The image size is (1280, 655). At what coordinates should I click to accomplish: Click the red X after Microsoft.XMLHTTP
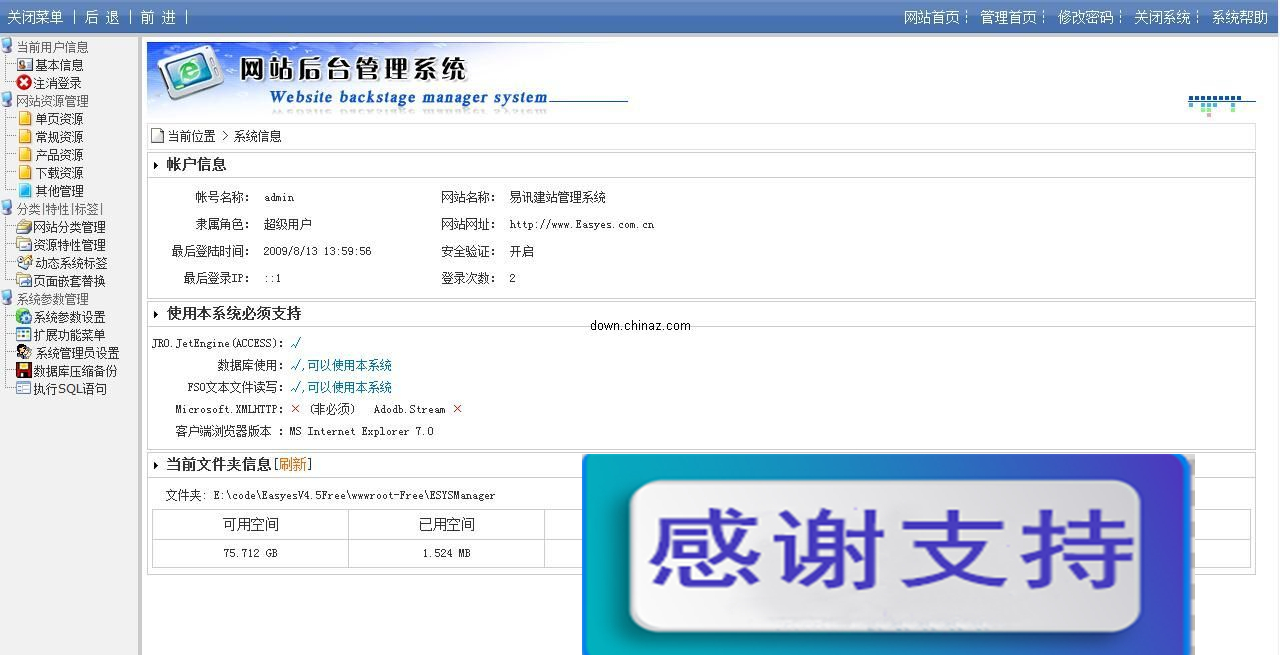pos(295,409)
